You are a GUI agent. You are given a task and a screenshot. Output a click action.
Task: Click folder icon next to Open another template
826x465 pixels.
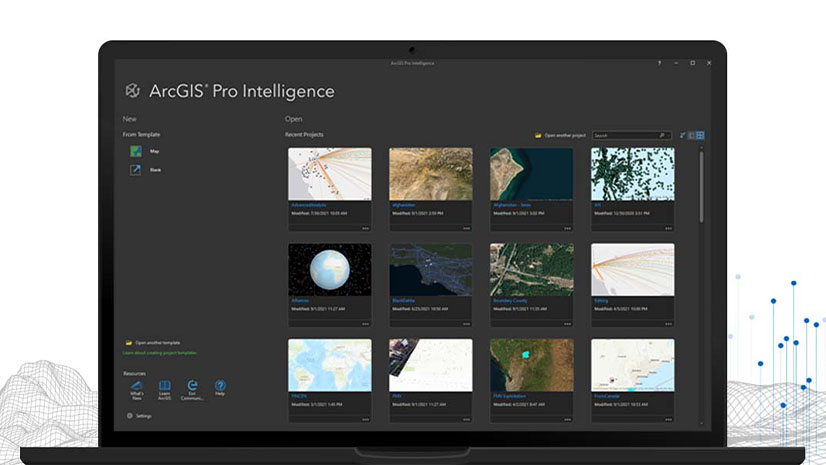pos(129,343)
